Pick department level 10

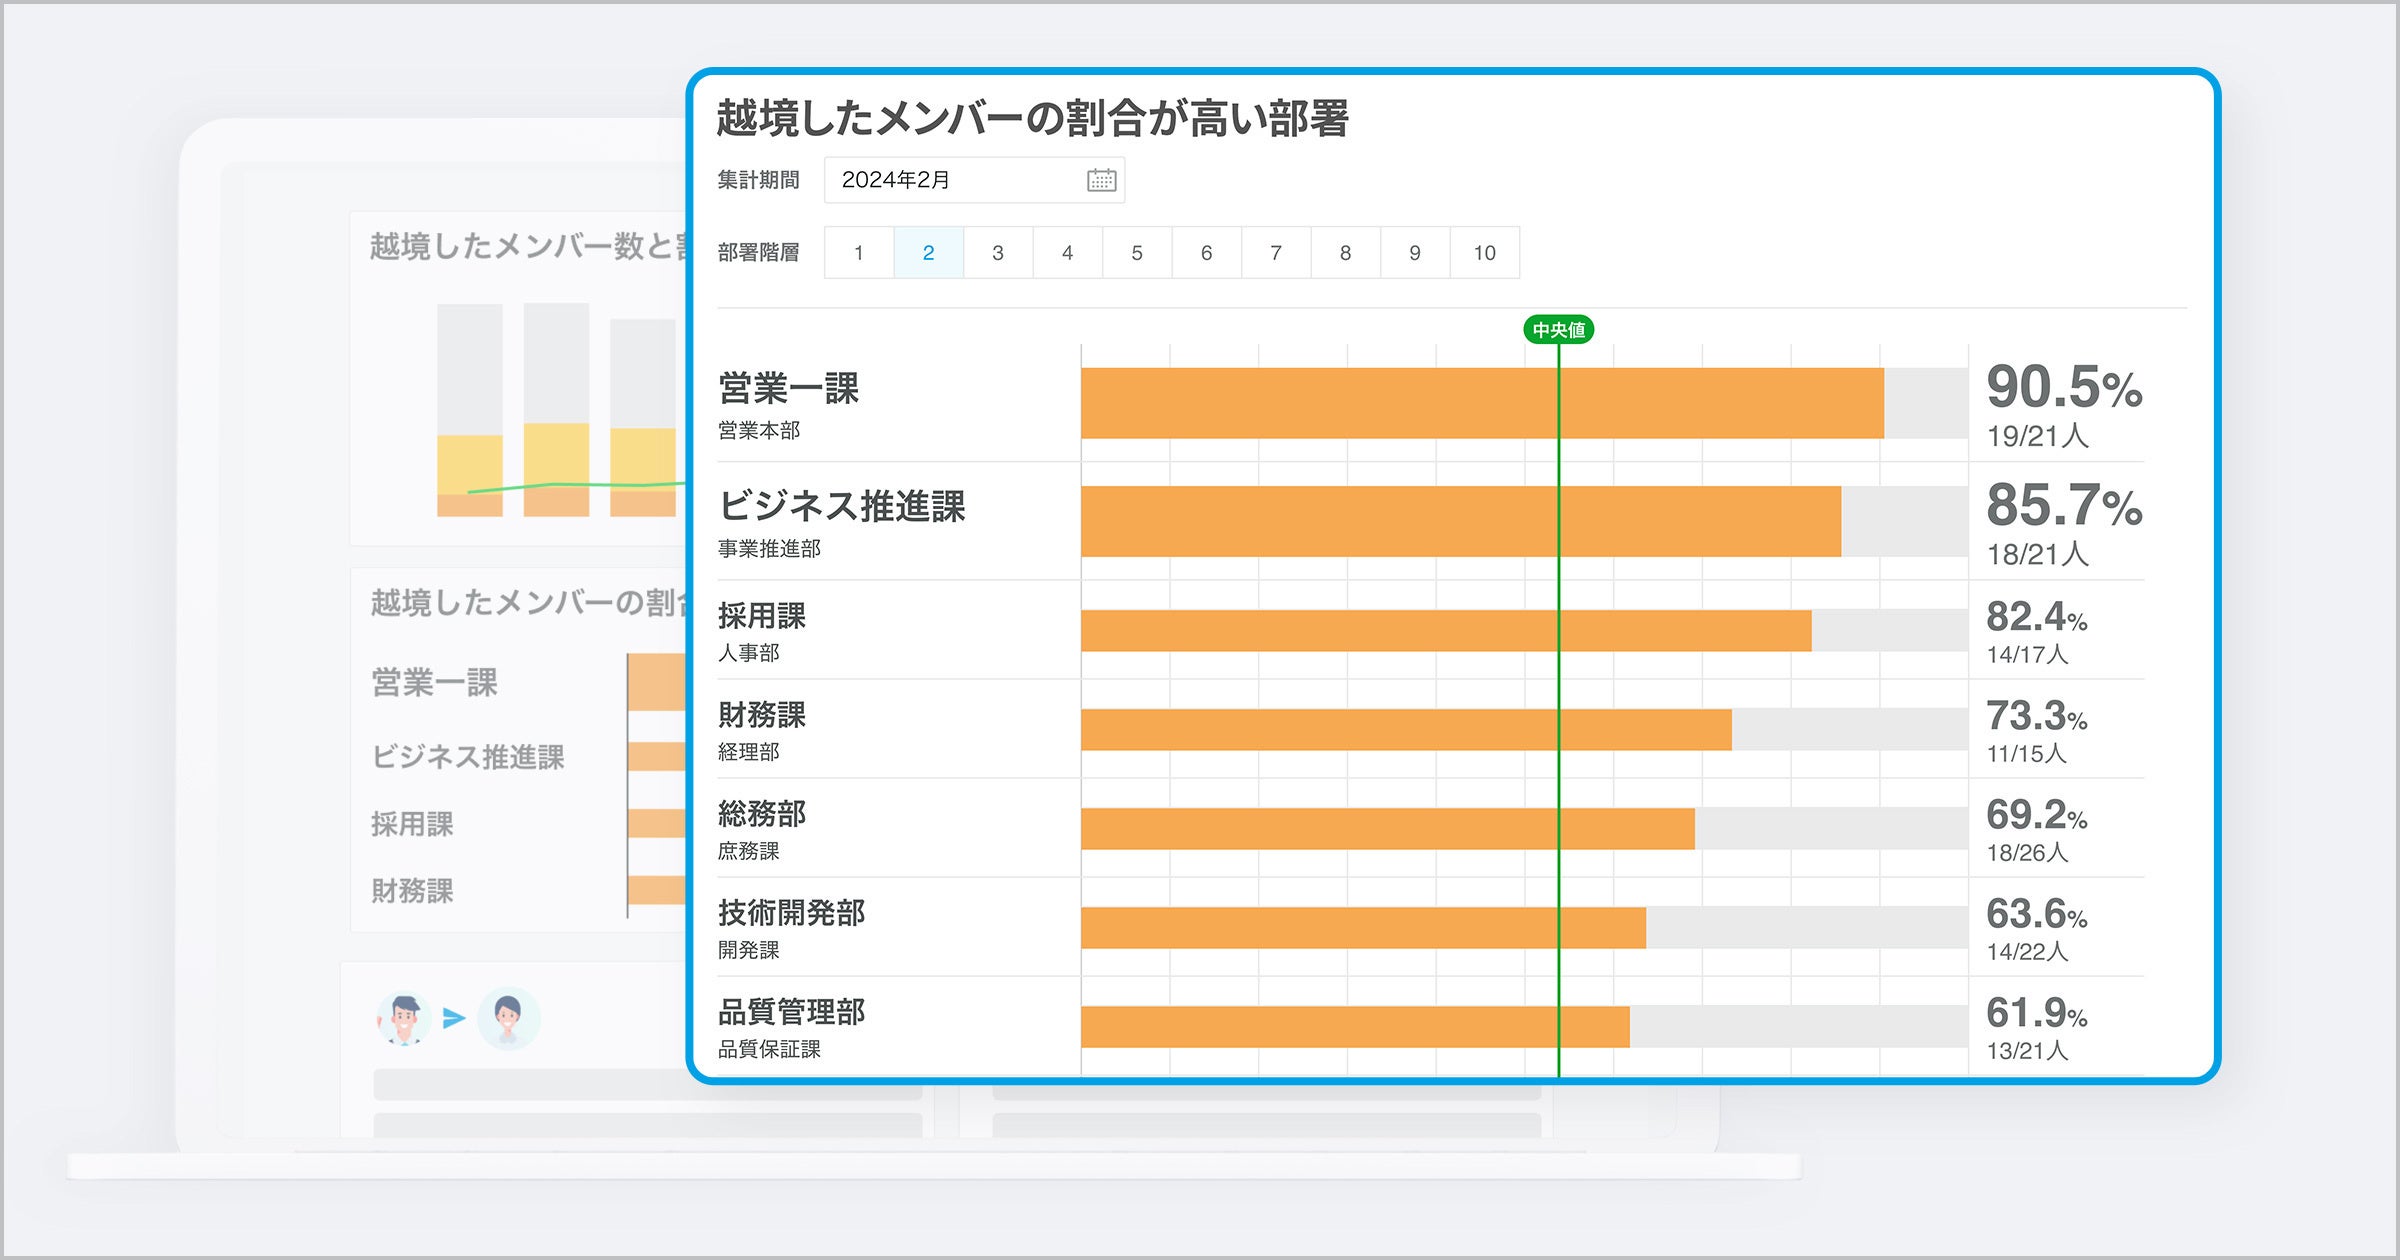[1484, 253]
